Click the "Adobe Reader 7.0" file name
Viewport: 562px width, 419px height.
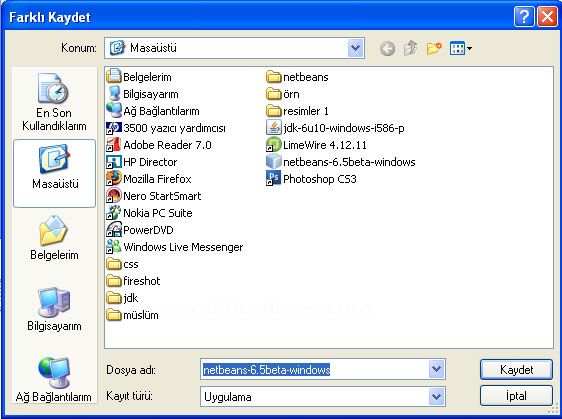coord(167,145)
